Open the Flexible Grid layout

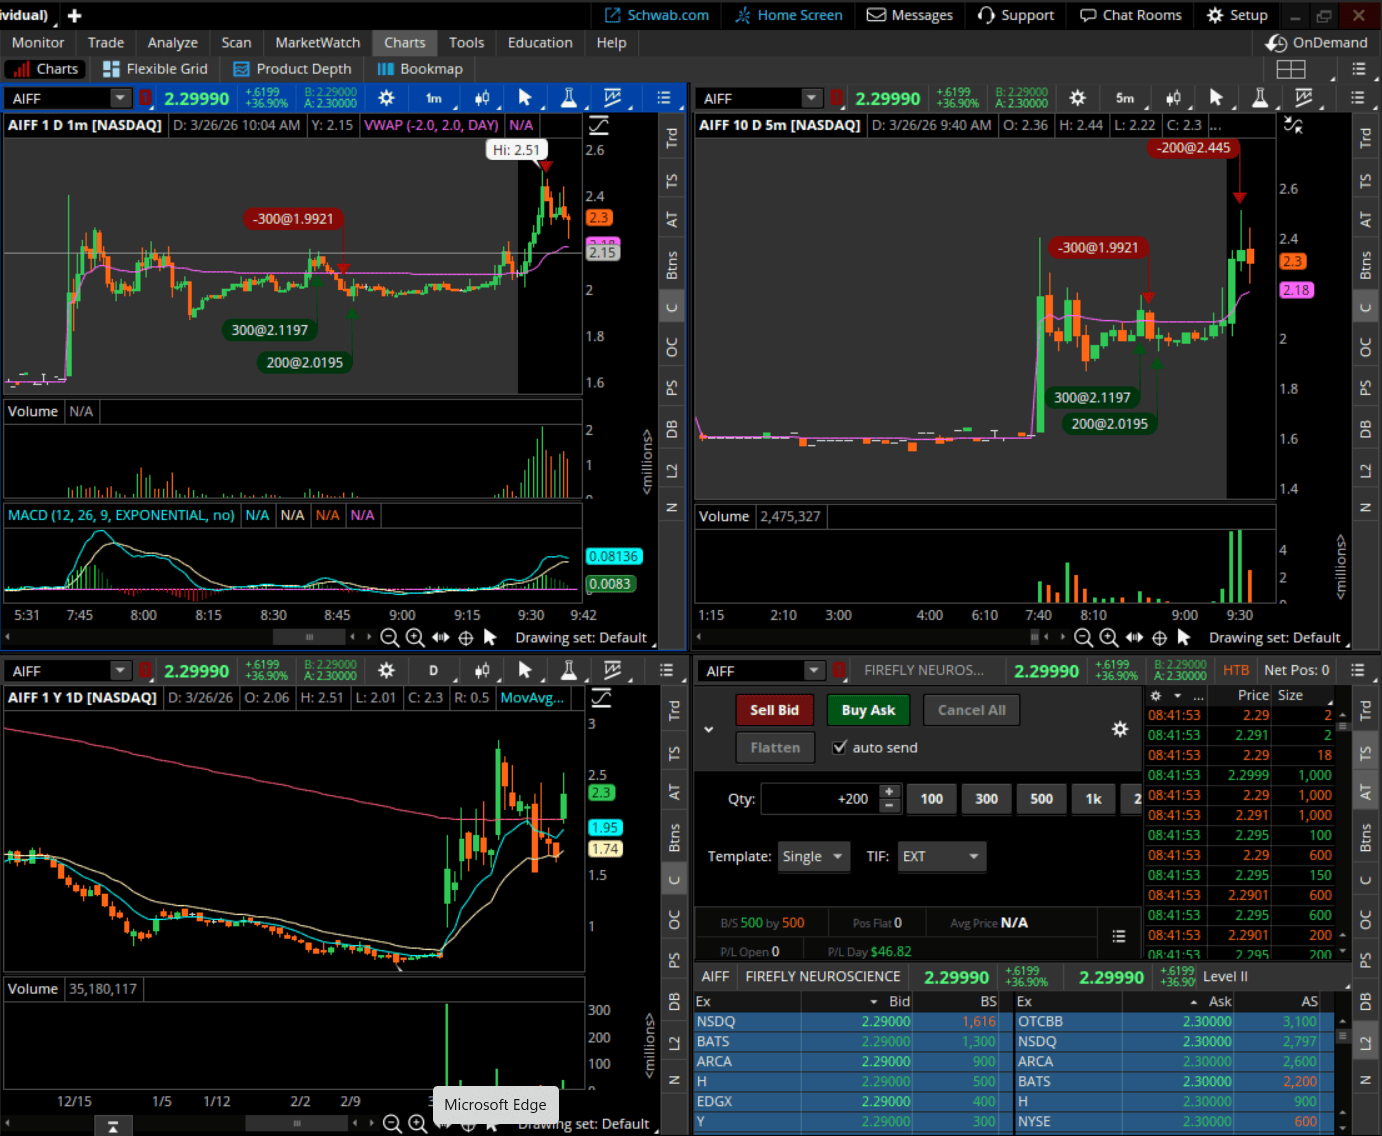tap(155, 69)
